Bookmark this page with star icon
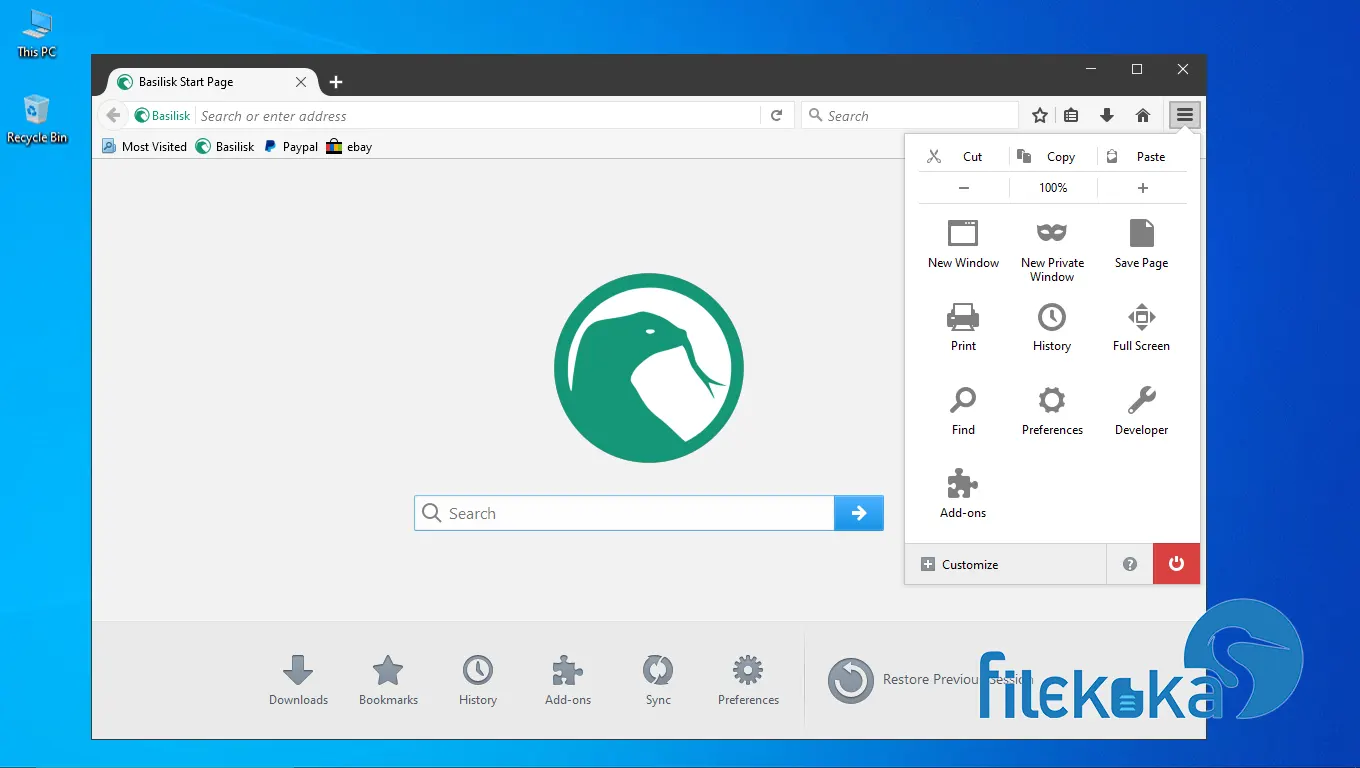The height and width of the screenshot is (768, 1360). (1040, 115)
